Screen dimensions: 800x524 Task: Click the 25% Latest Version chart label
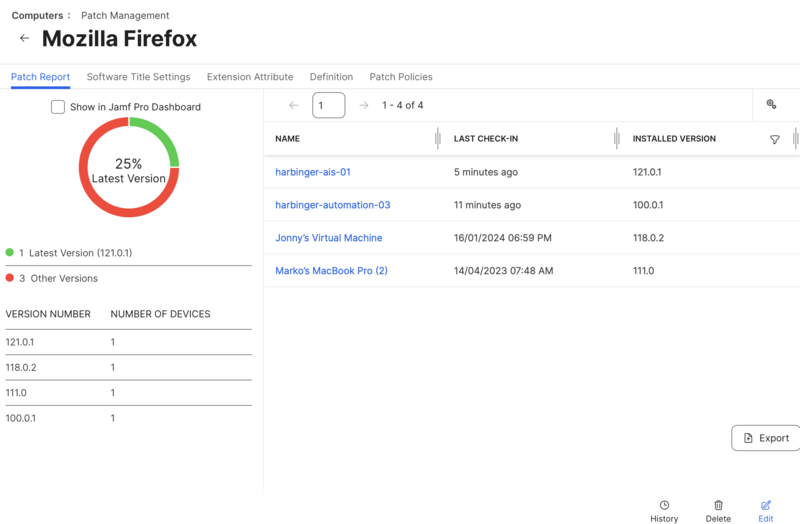[129, 170]
